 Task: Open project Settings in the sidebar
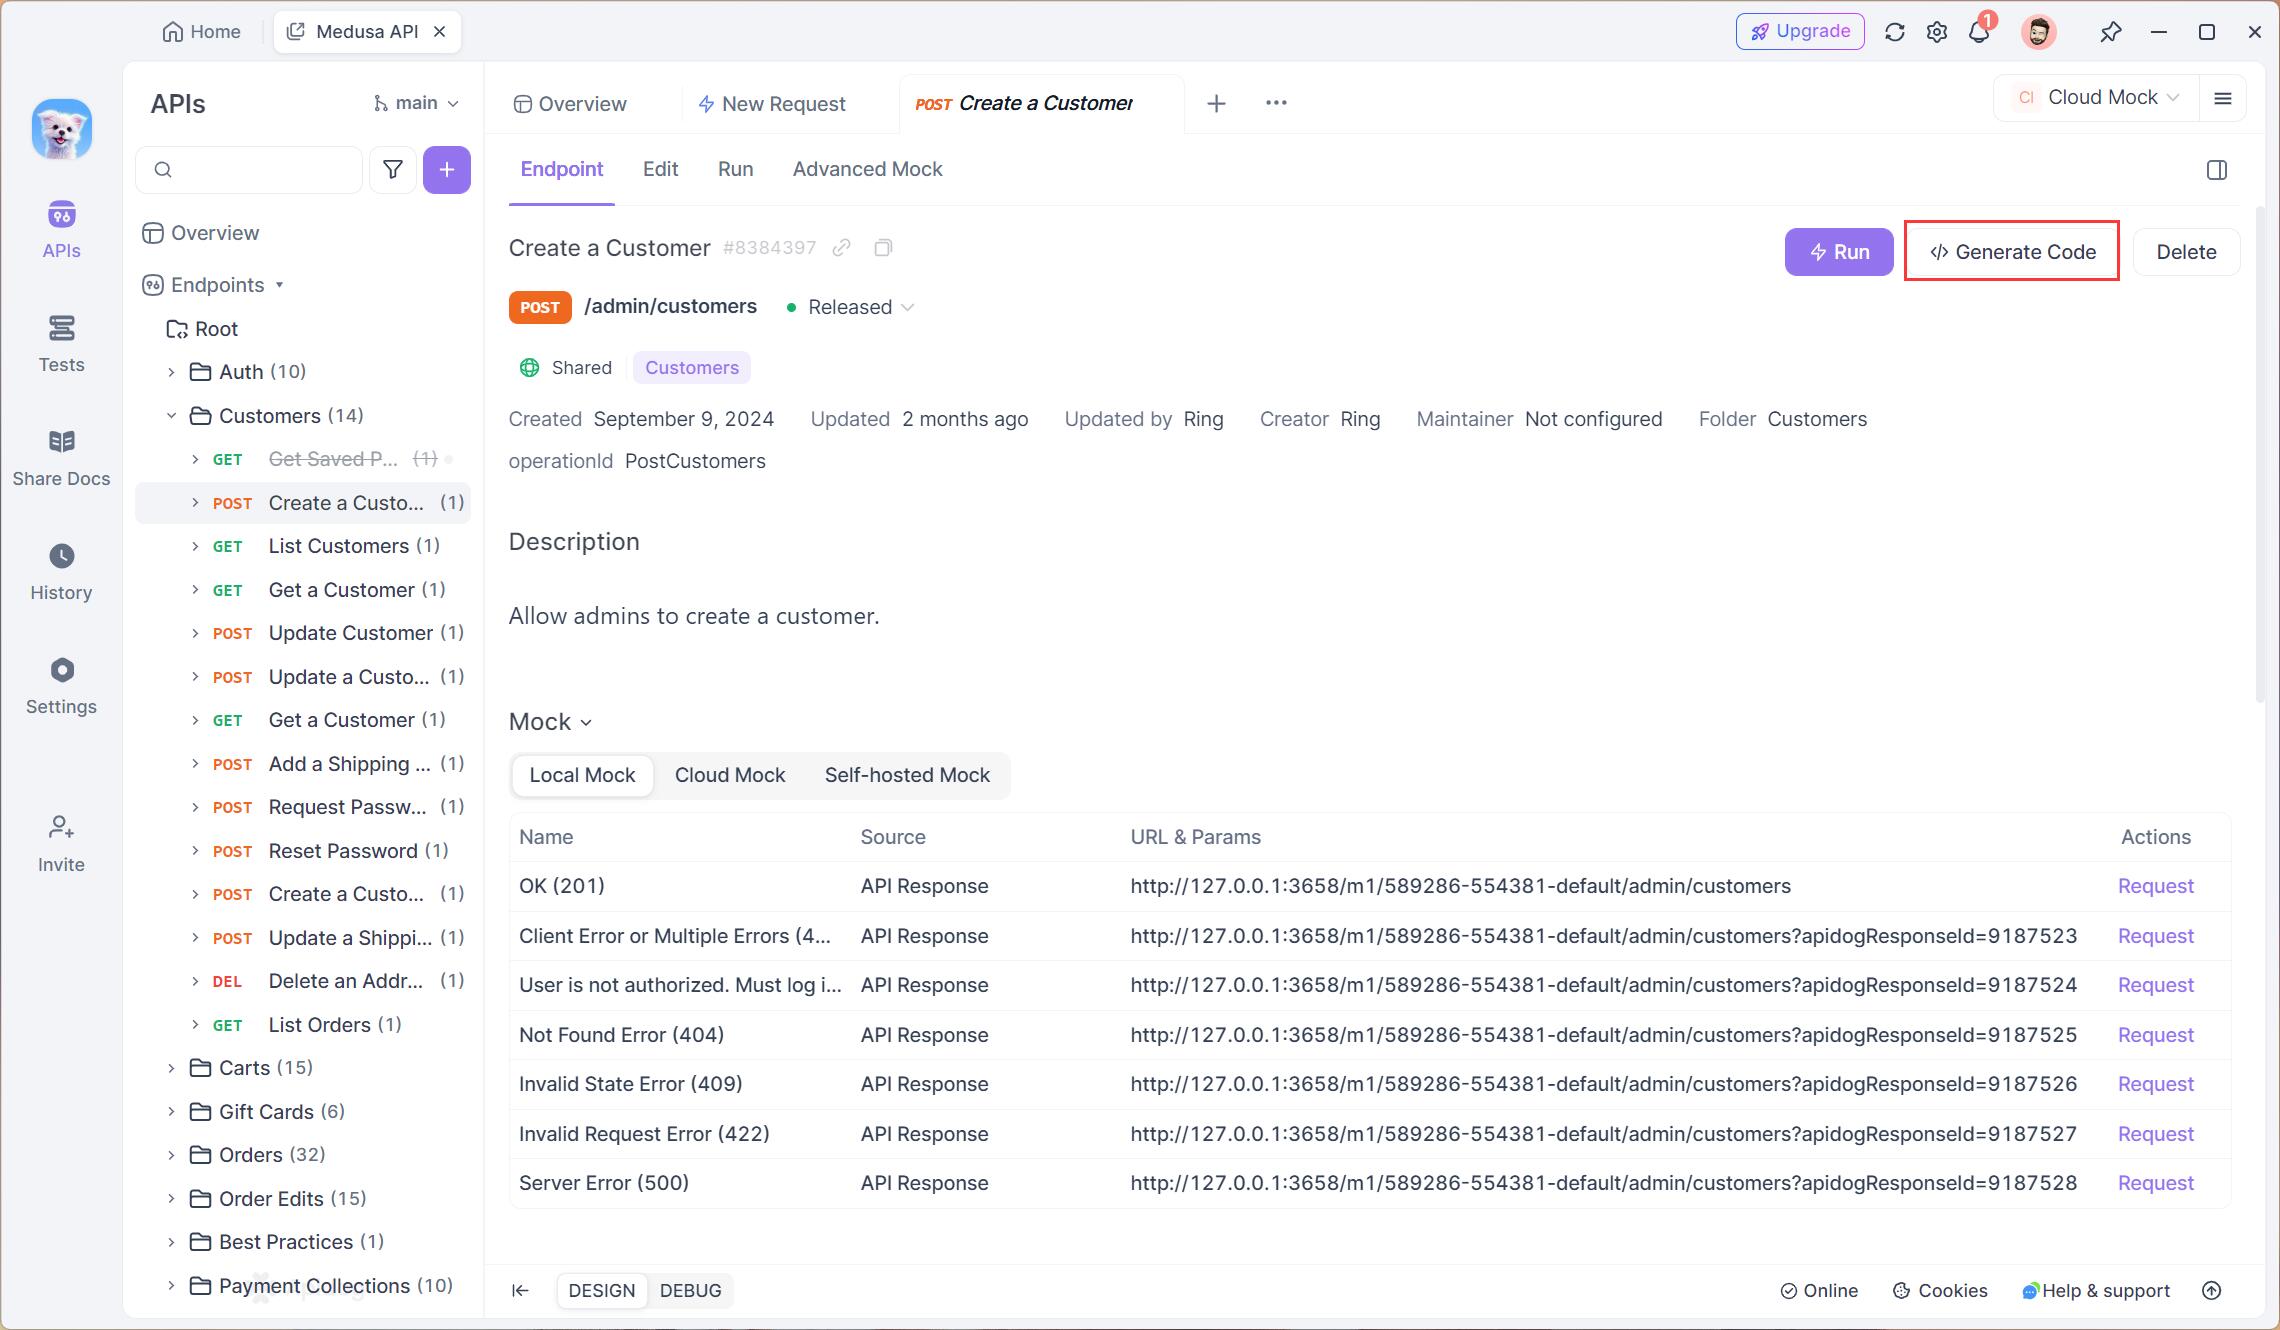point(61,686)
